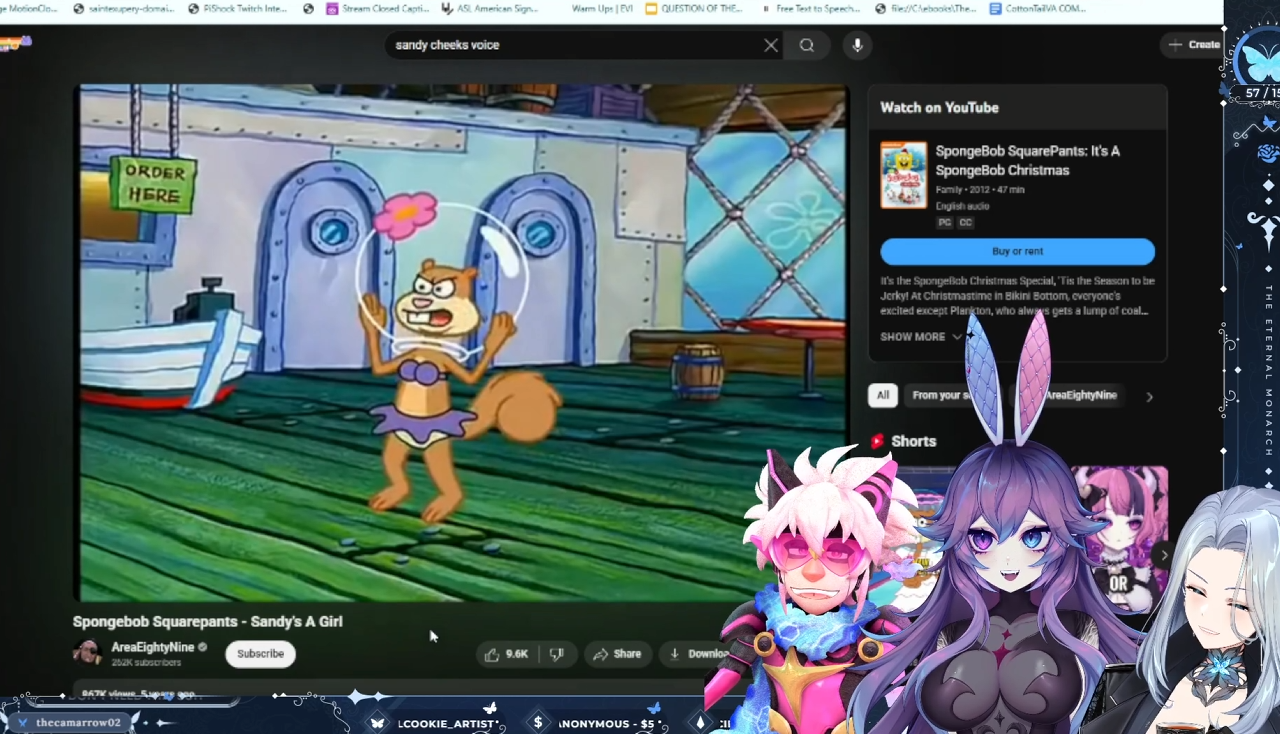Open the file ebooks bookmark
The width and height of the screenshot is (1280, 734).
925,8
